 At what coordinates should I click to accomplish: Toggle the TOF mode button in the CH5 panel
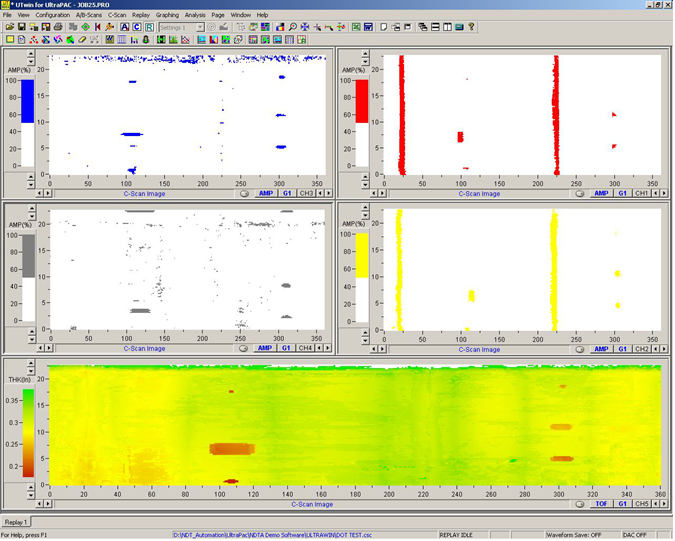click(x=601, y=504)
